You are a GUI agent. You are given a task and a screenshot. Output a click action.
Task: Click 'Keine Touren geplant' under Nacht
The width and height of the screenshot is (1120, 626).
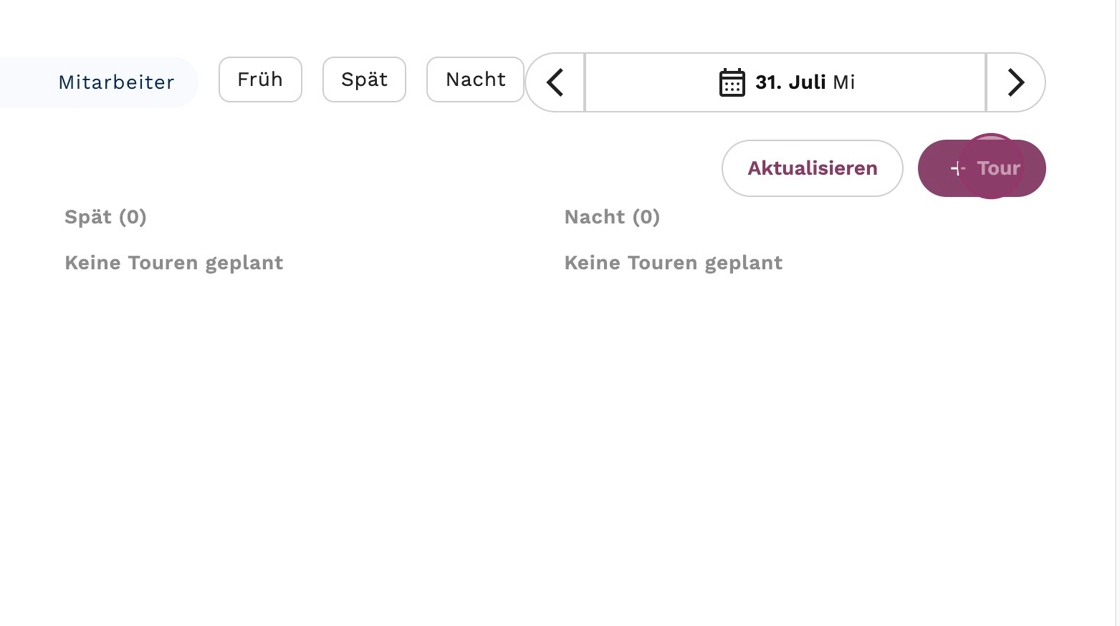point(673,263)
